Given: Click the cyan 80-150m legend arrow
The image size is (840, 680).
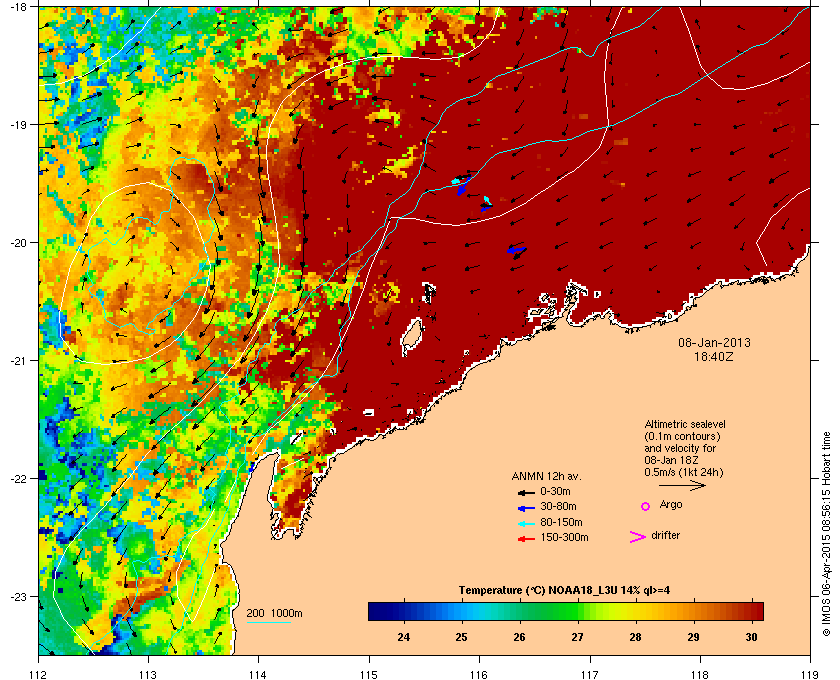Looking at the screenshot, I should (526, 523).
